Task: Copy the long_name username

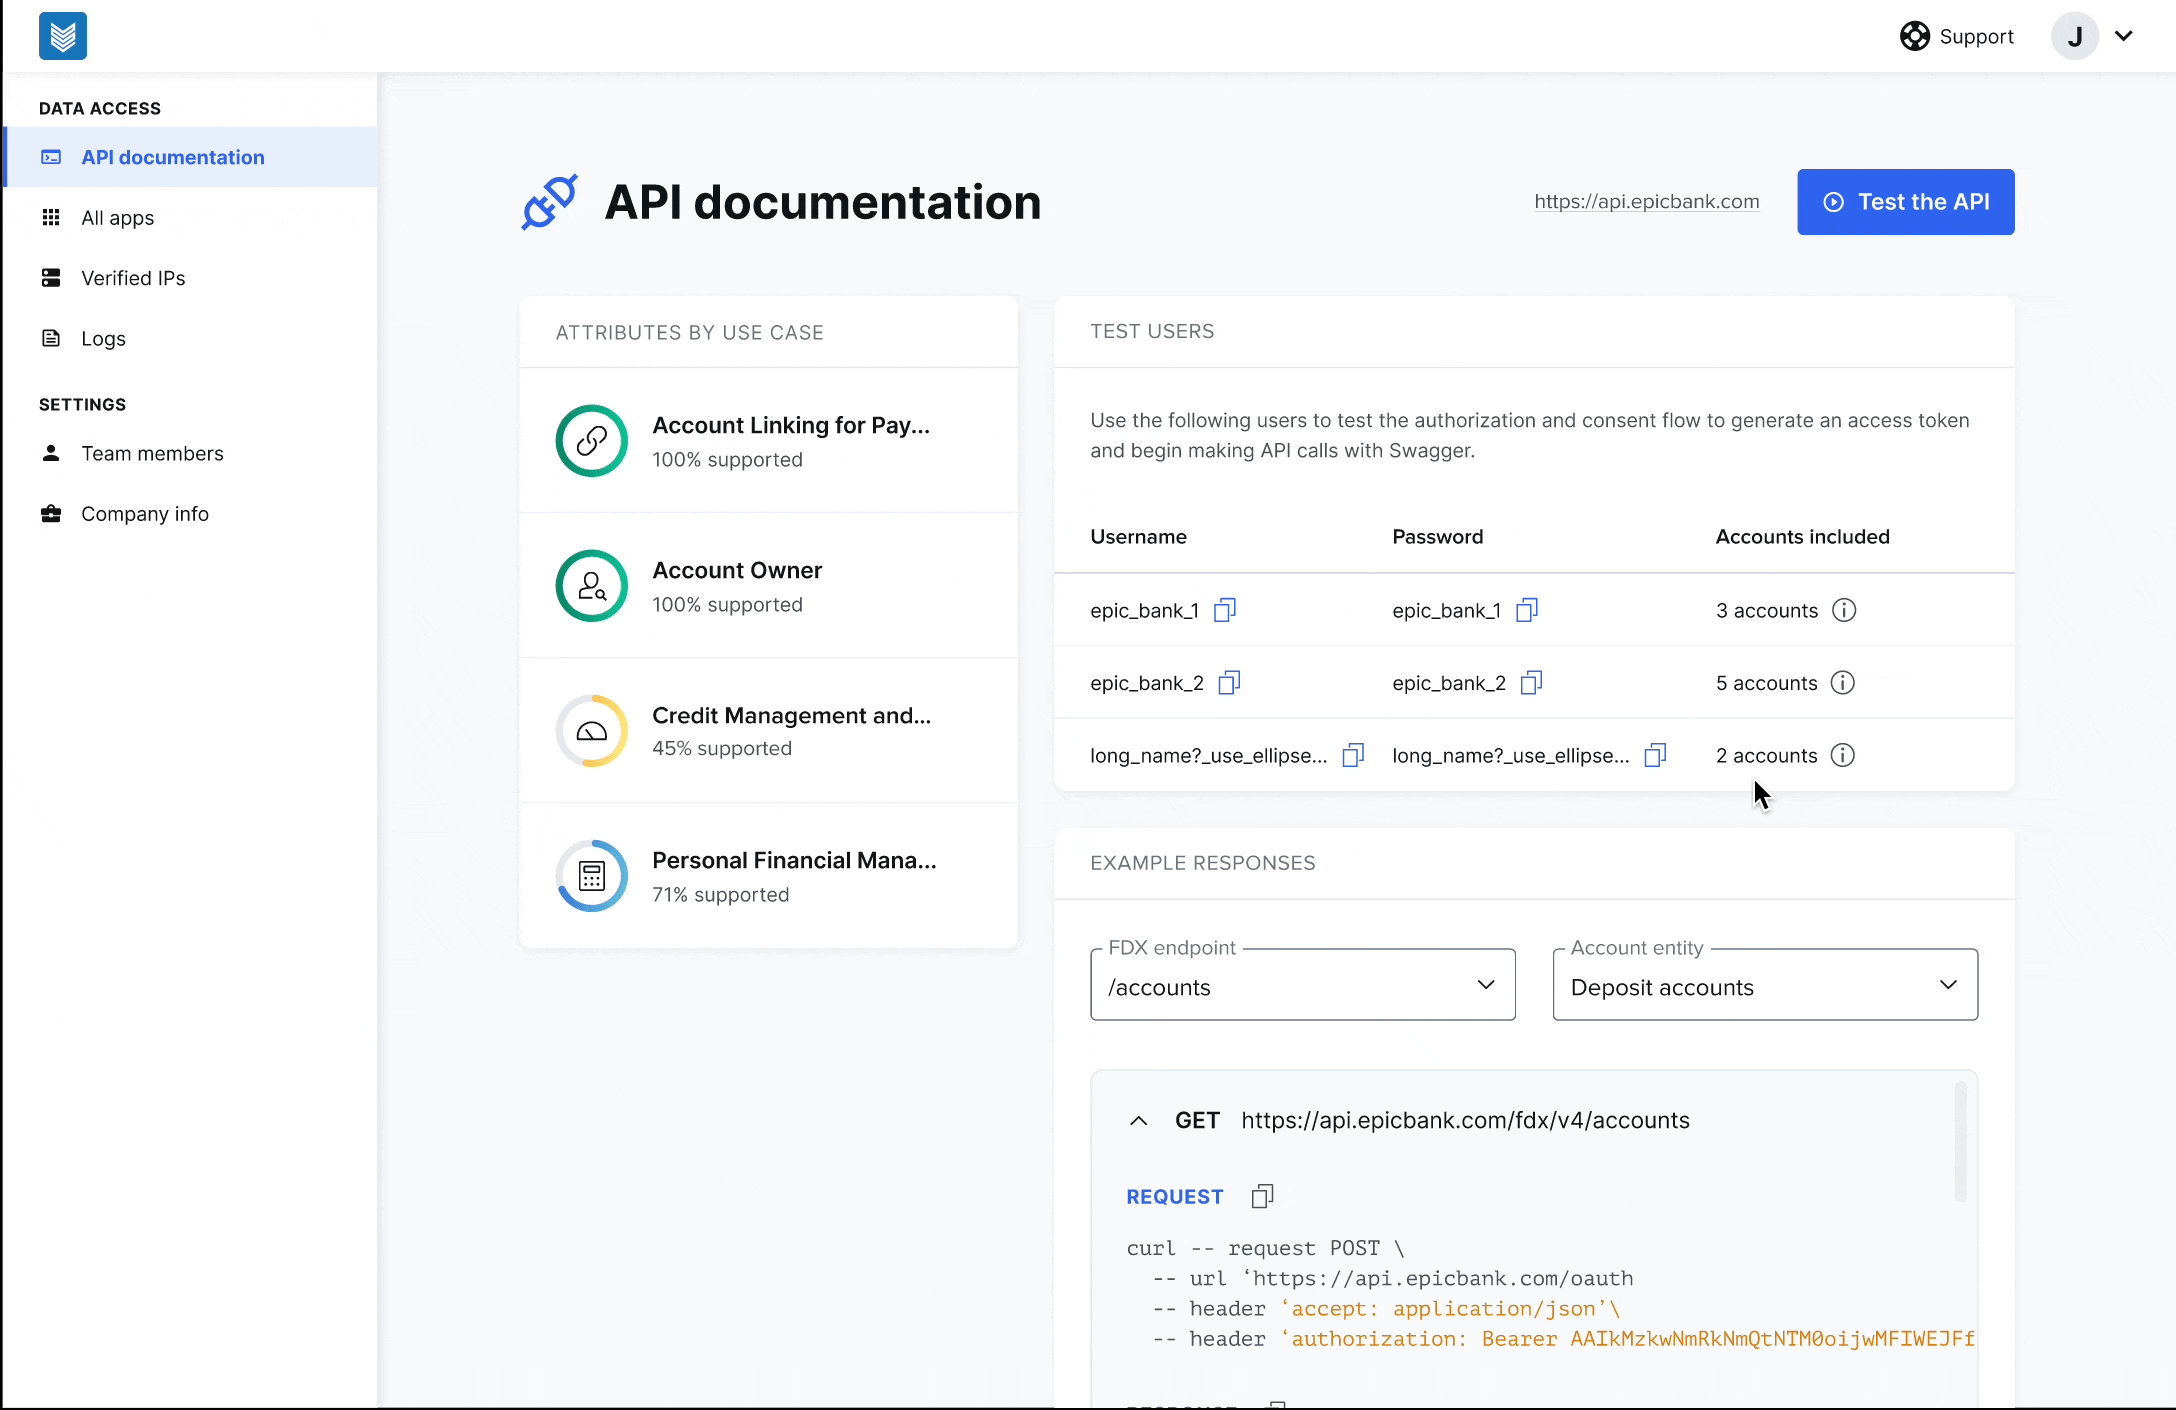Action: coord(1353,755)
